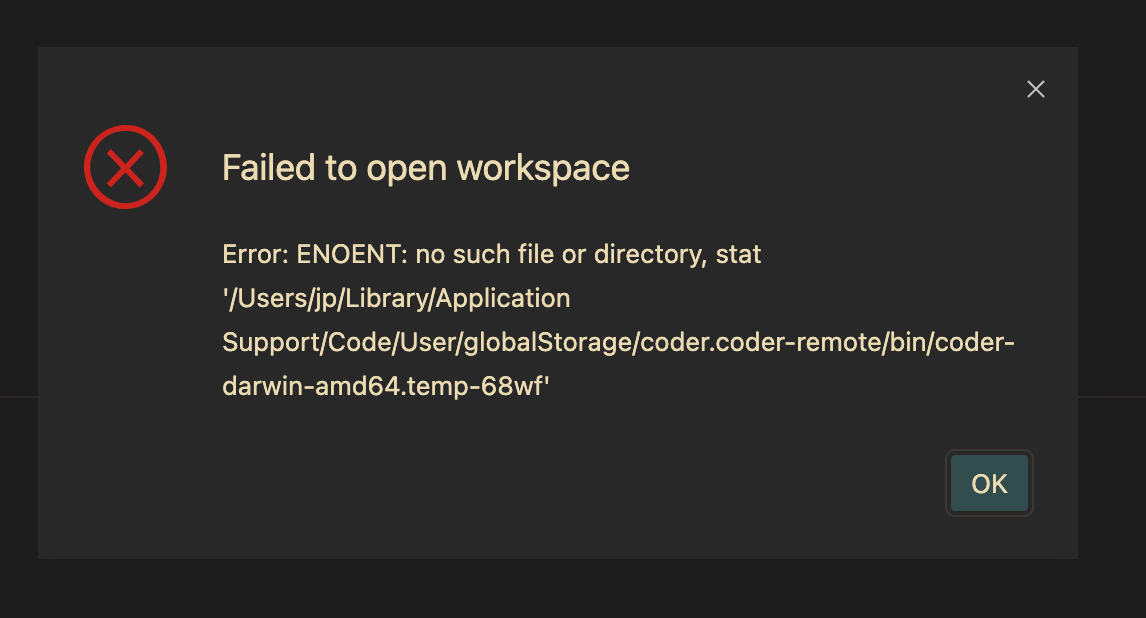Click the OK button to dismiss
This screenshot has height=618, width=1146.
pos(989,483)
